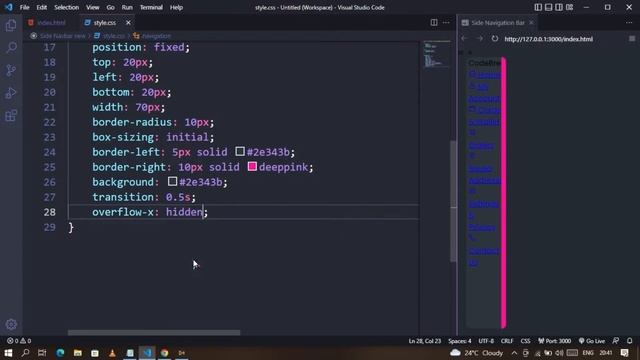Toggle Panel layout icon in title bar
The height and width of the screenshot is (360, 640).
coord(549,7)
